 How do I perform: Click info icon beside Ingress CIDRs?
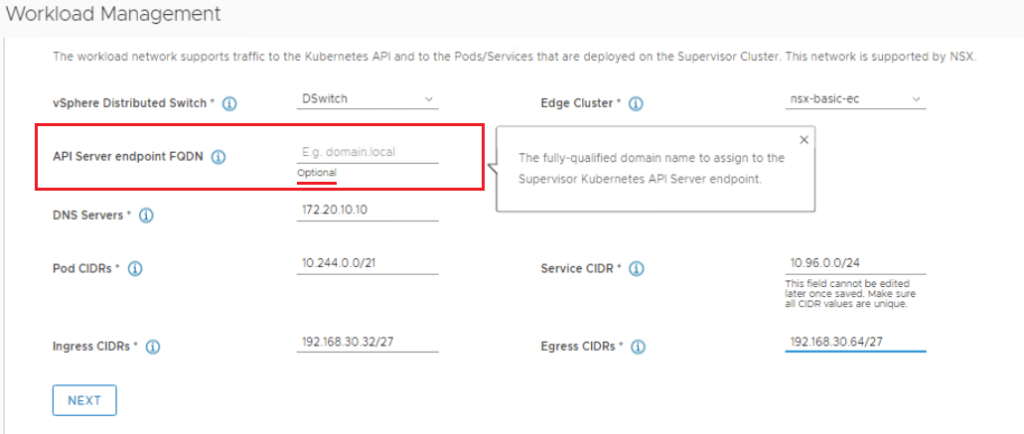pos(153,347)
